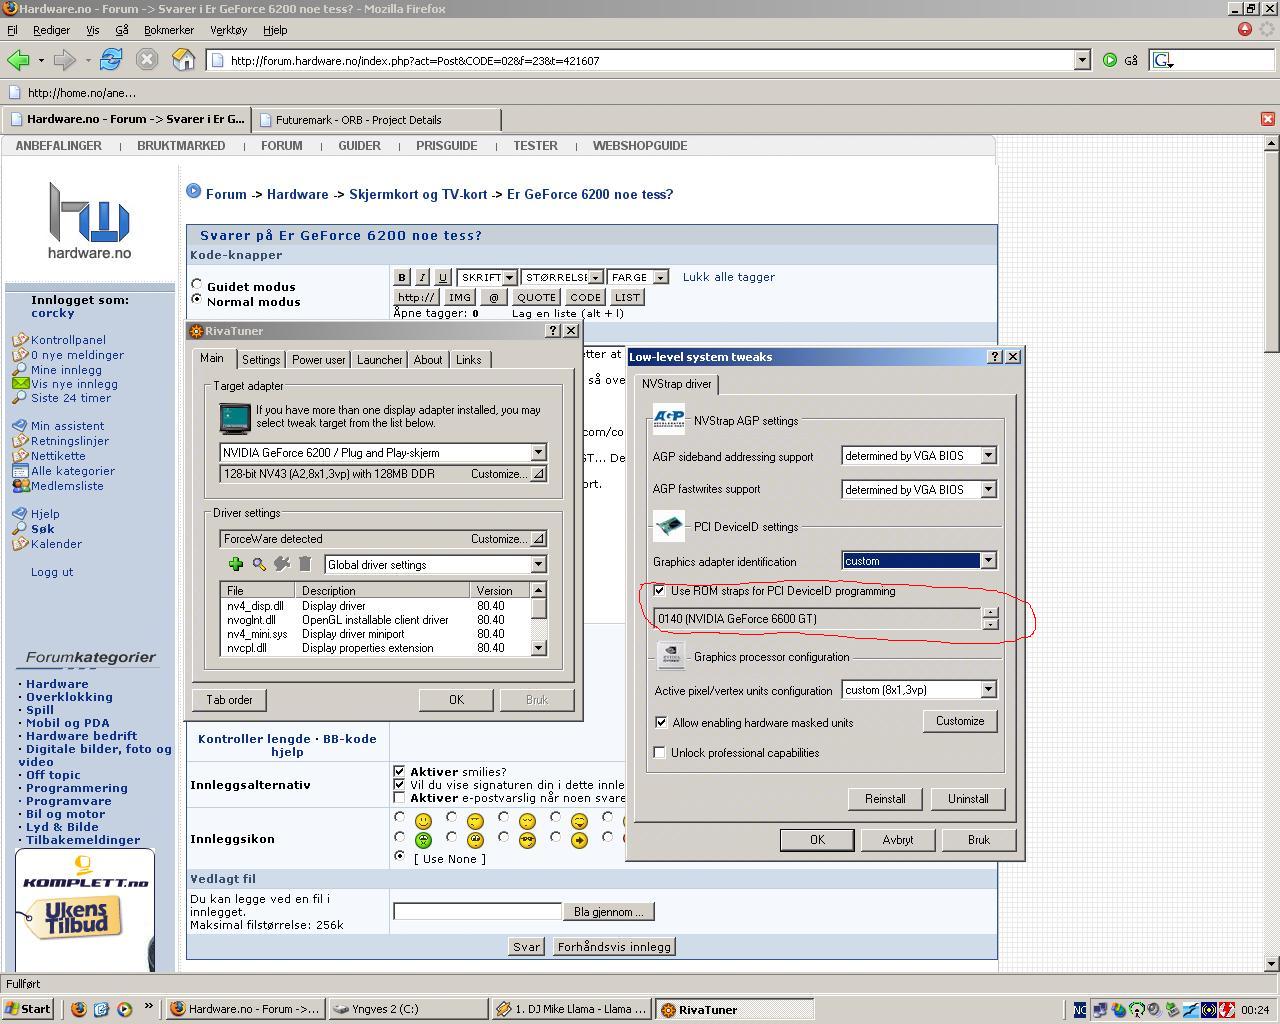Click the Firefox Home toolbar icon
Screen dimensions: 1280x1024
click(x=183, y=60)
